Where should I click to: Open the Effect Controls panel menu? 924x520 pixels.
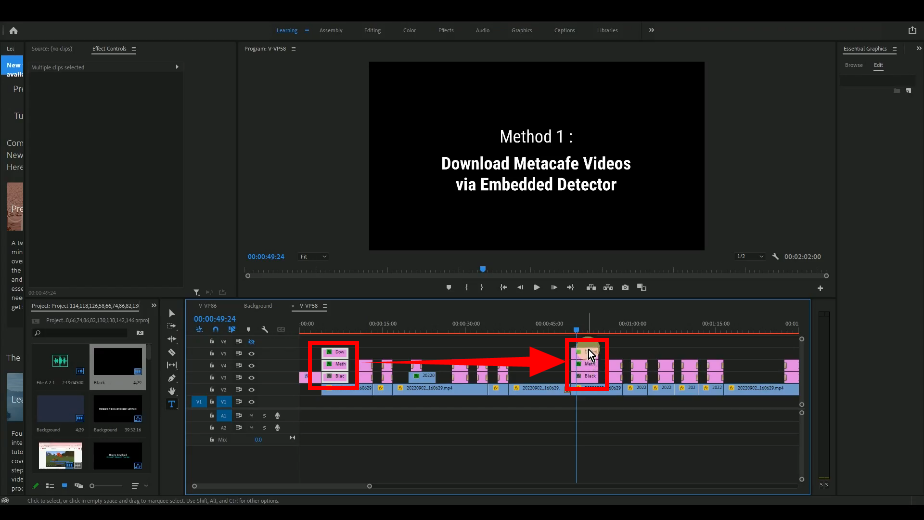click(134, 49)
